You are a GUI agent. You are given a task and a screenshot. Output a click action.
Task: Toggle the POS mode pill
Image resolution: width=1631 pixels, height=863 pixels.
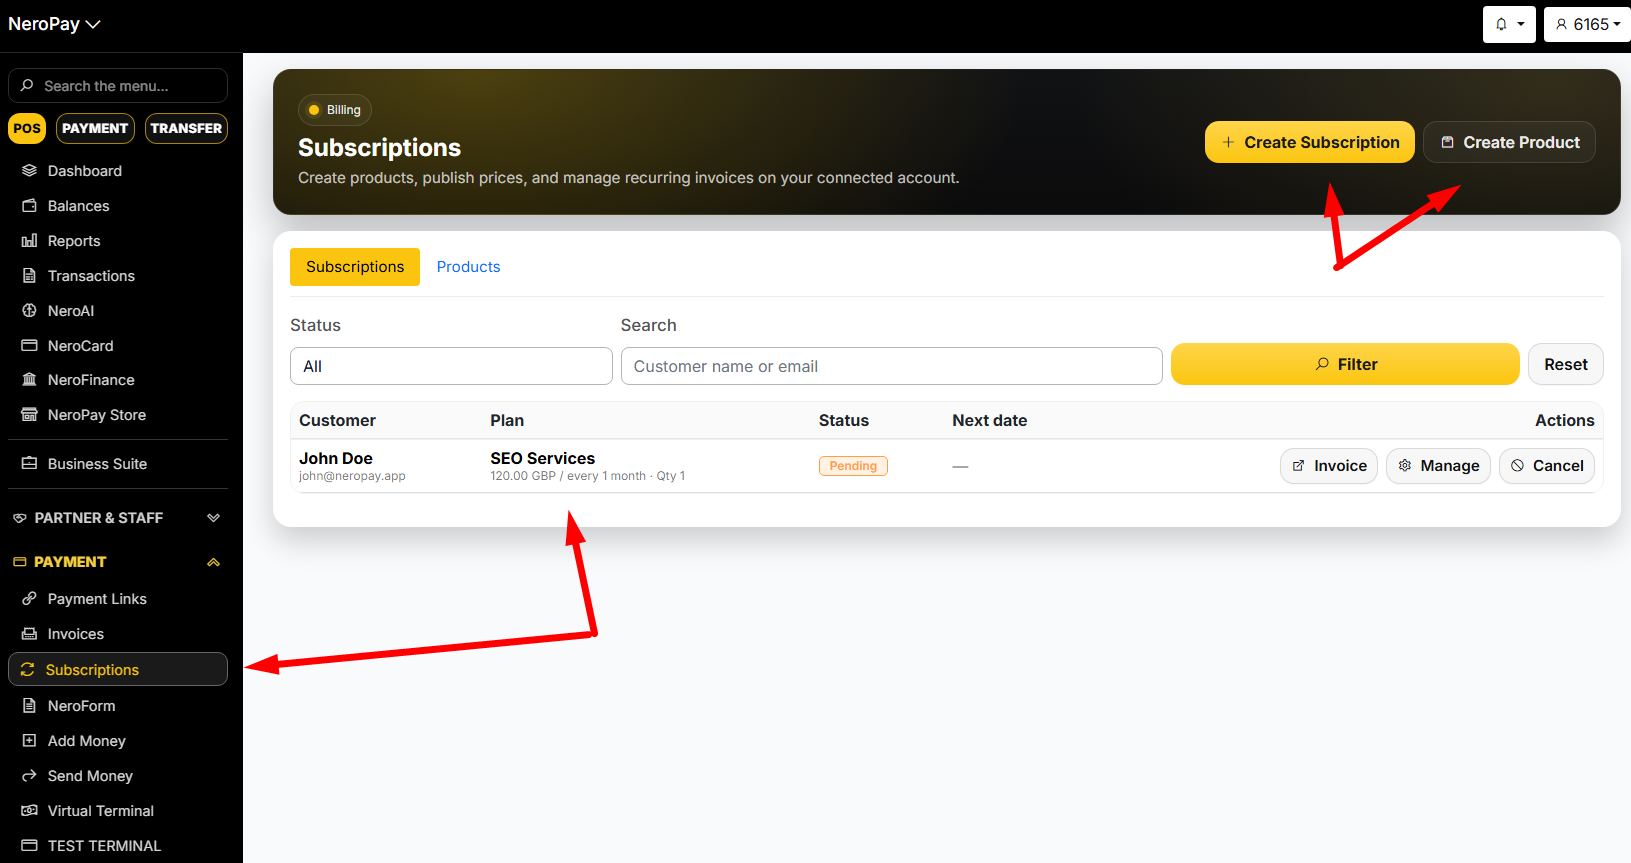(27, 128)
